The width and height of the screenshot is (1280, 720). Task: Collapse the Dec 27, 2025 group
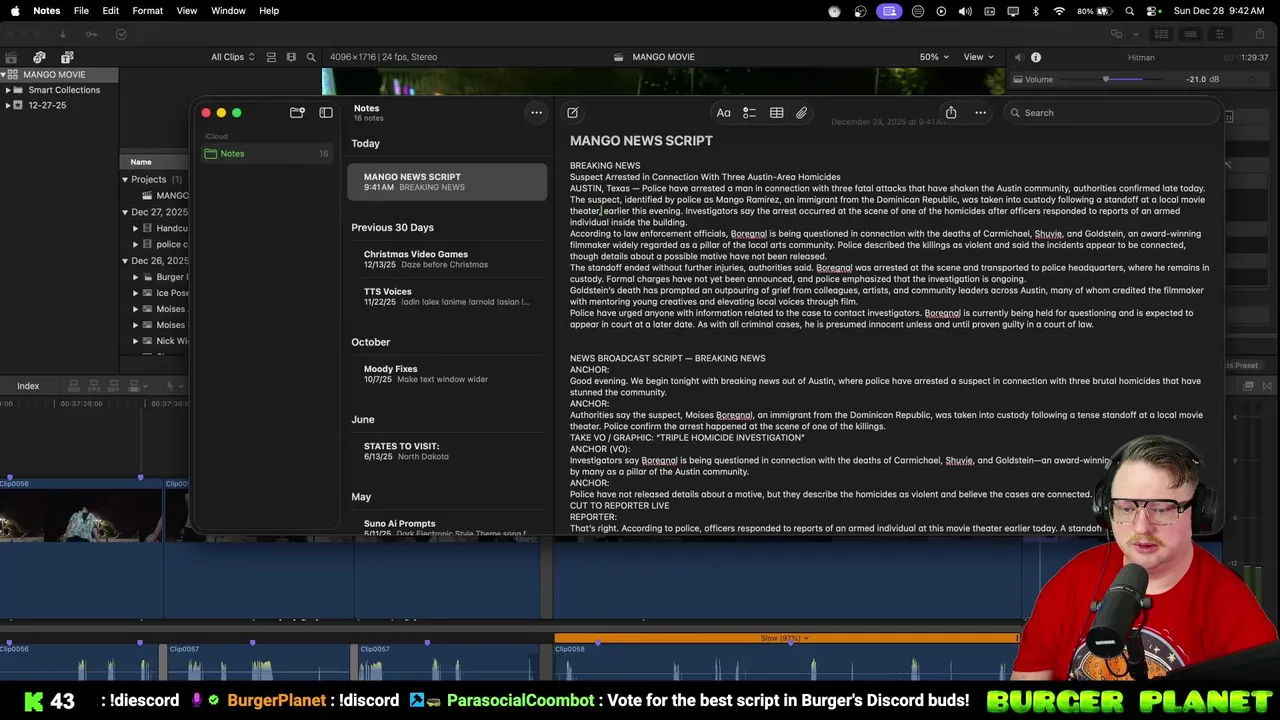pos(125,212)
